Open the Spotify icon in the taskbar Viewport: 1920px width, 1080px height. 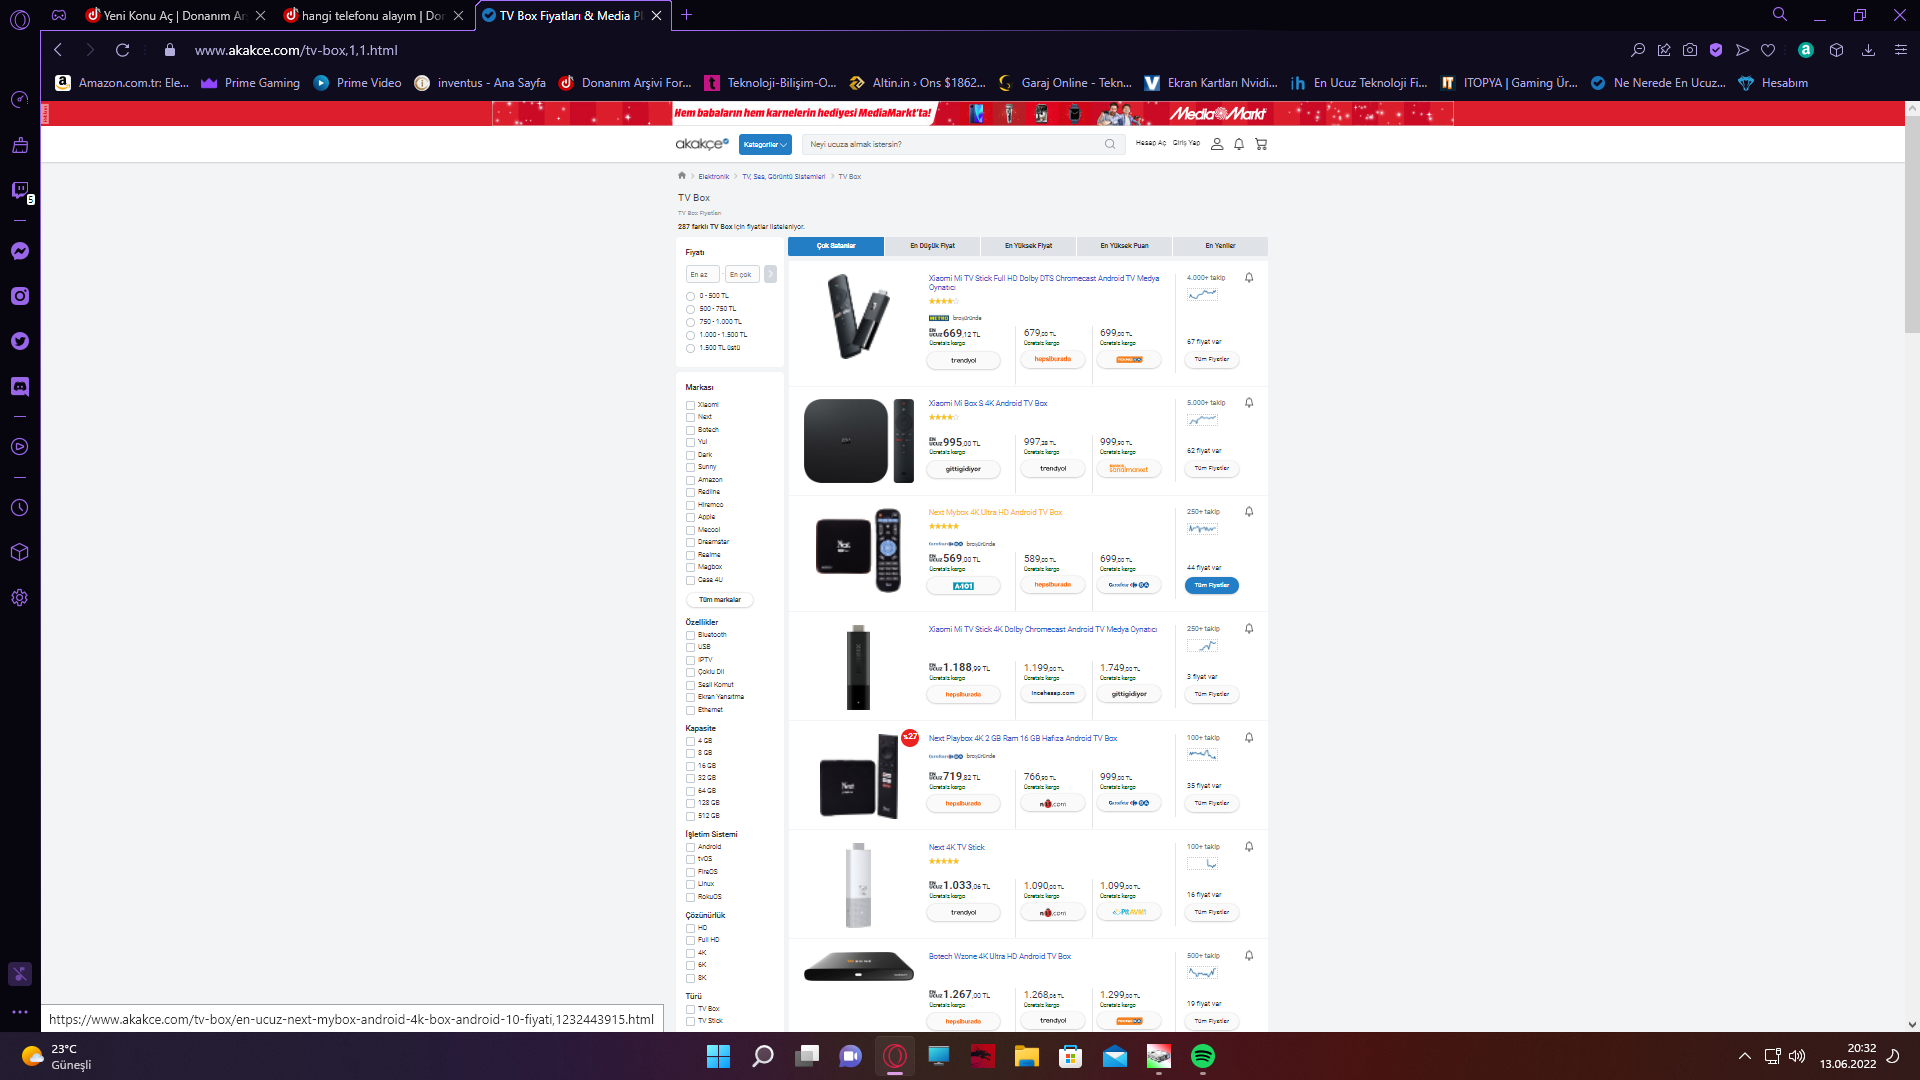click(x=1203, y=1056)
